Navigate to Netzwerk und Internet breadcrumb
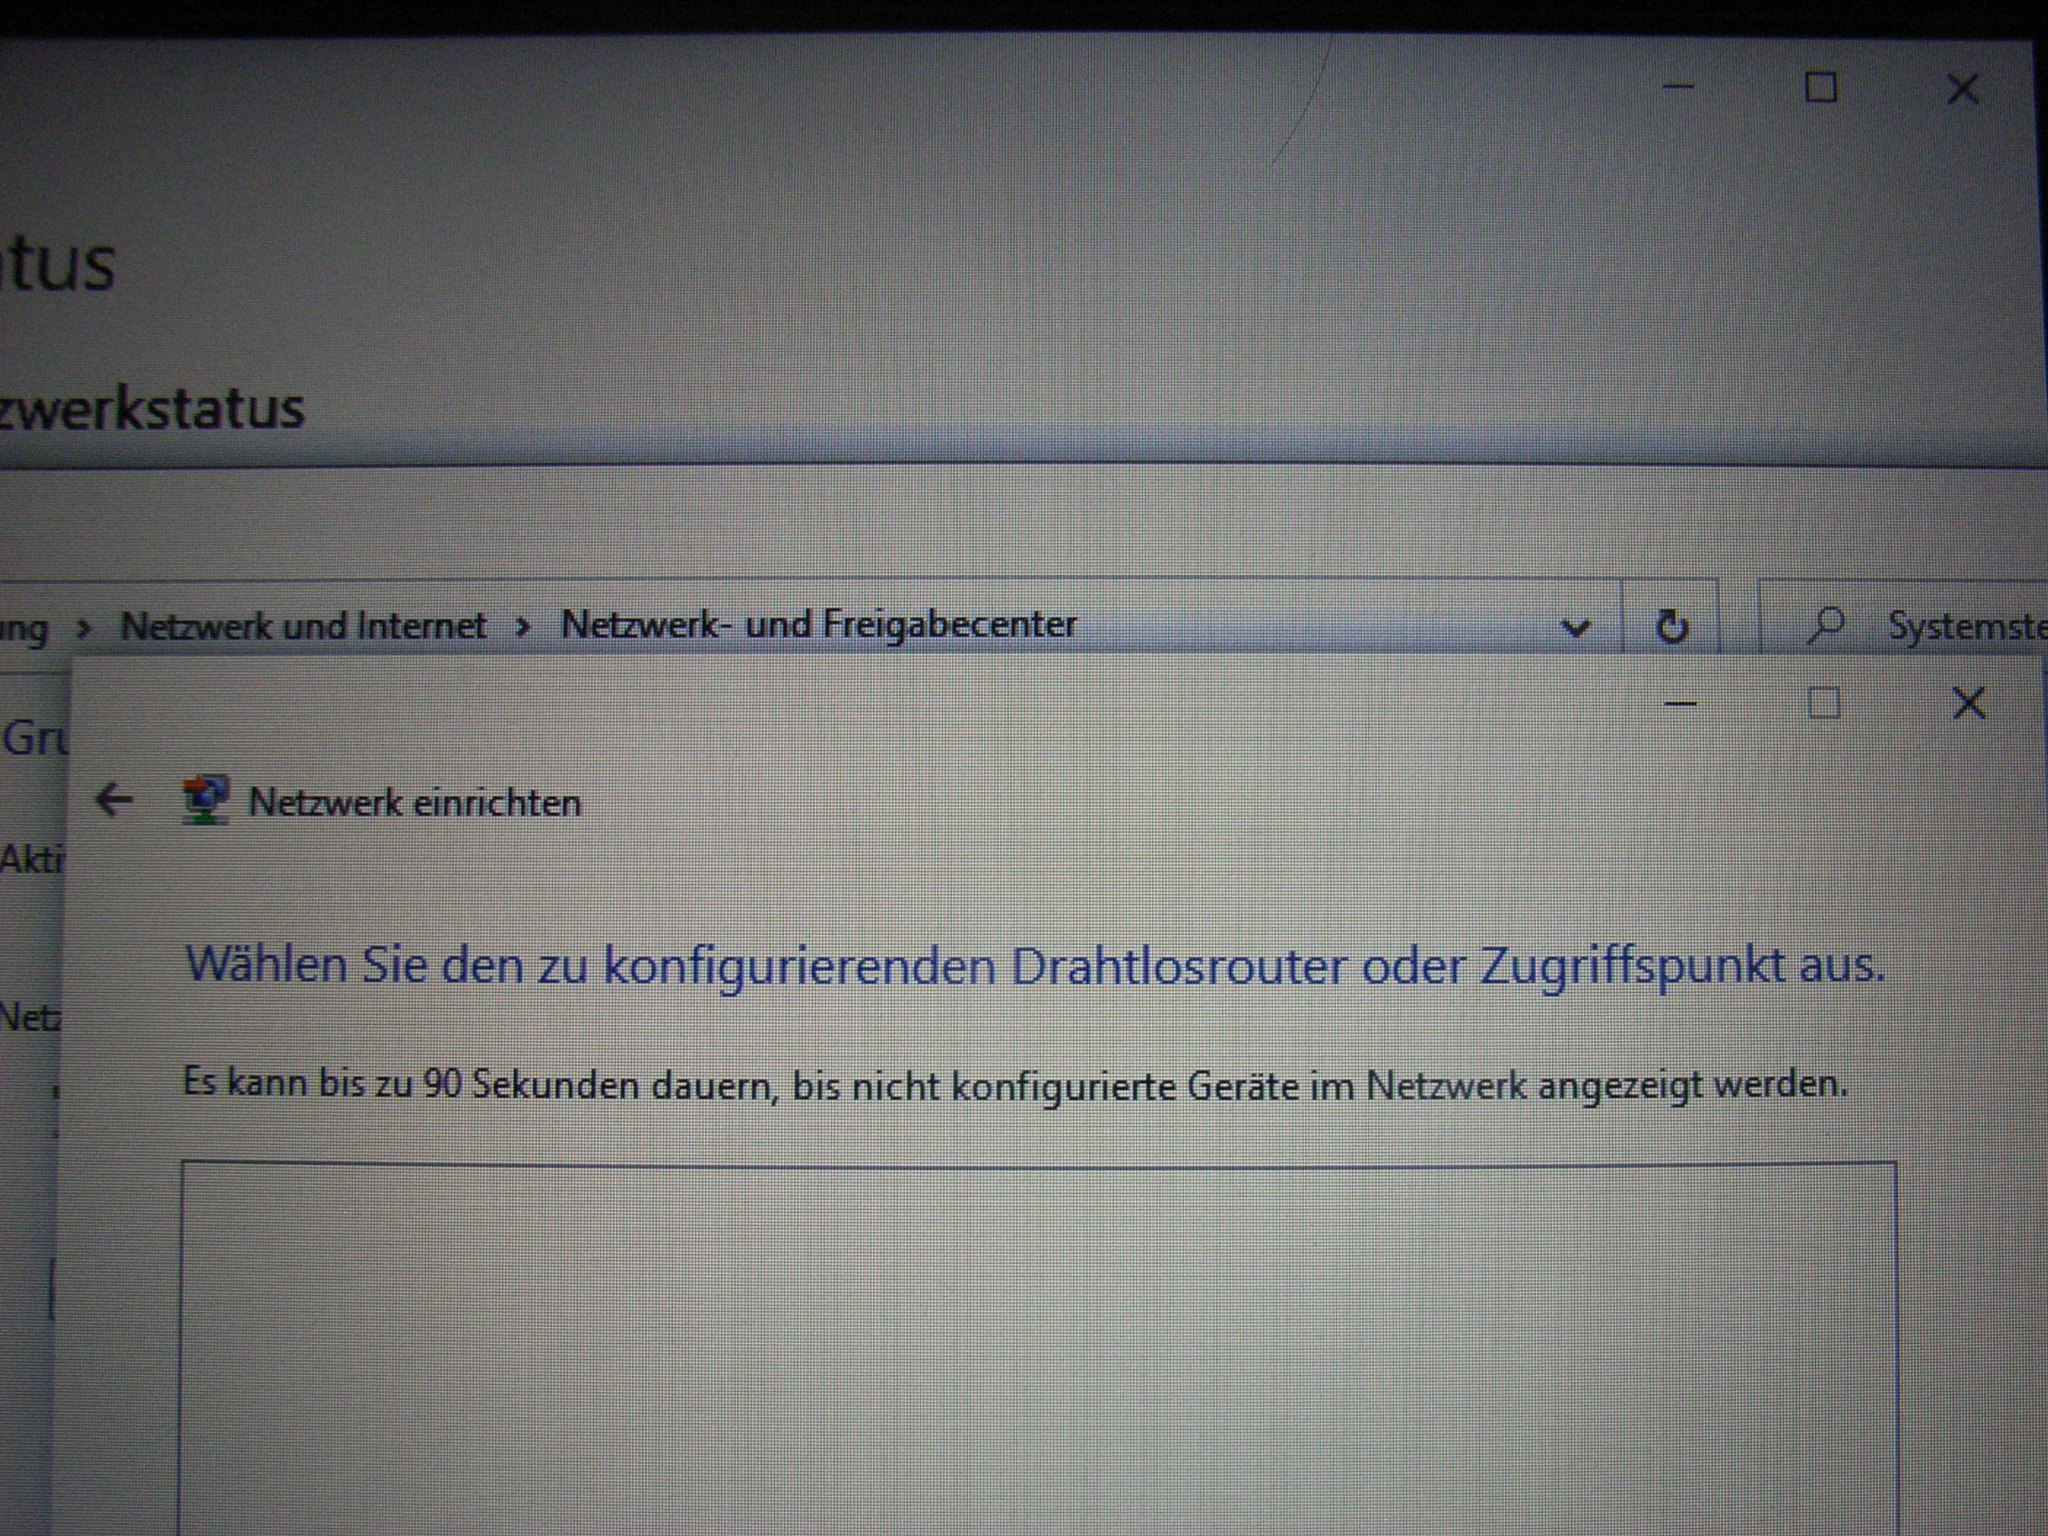 303,627
